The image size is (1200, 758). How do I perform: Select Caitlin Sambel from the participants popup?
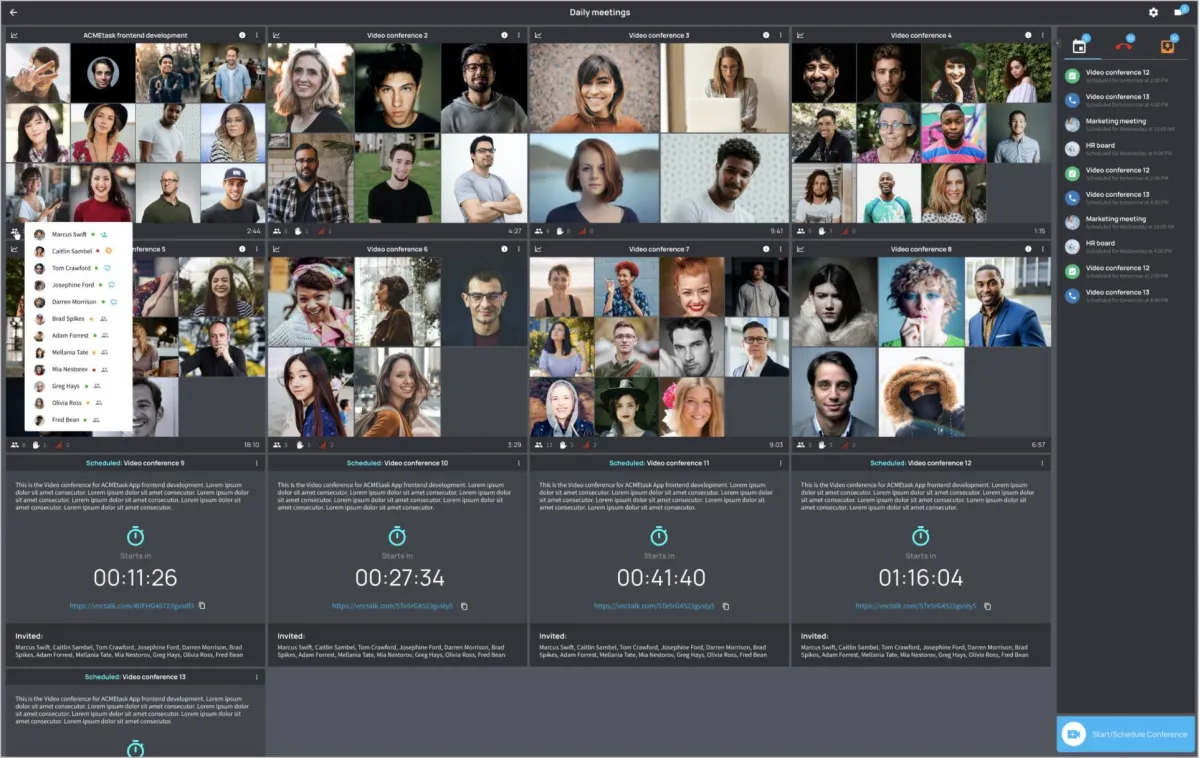click(x=71, y=251)
